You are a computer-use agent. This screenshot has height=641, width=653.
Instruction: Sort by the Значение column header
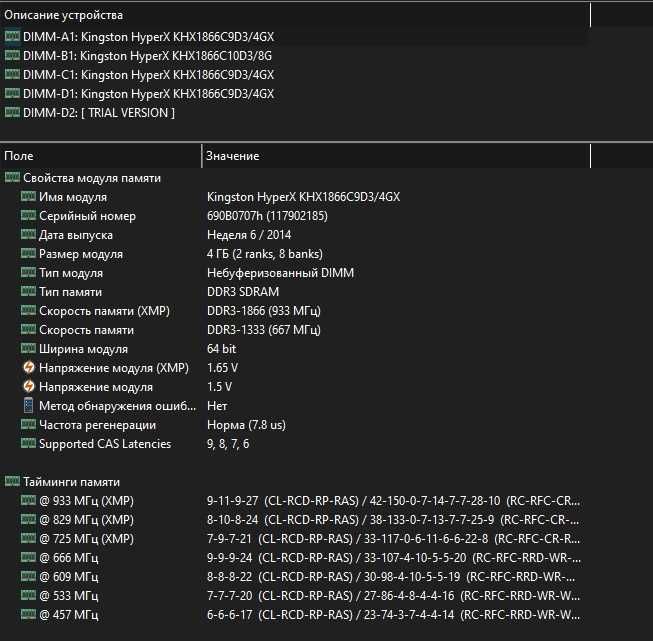point(396,156)
